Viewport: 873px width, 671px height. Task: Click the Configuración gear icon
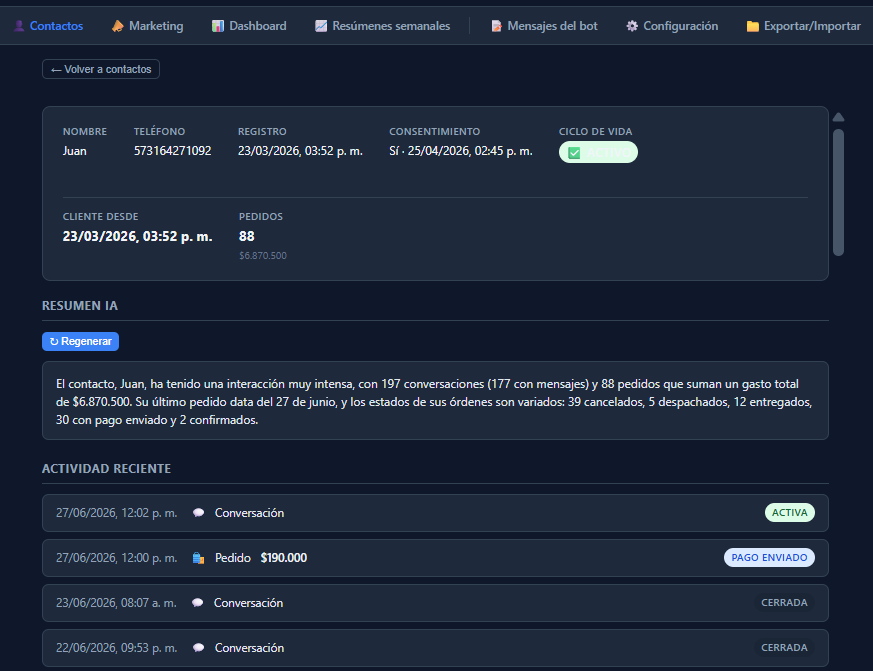coord(632,26)
